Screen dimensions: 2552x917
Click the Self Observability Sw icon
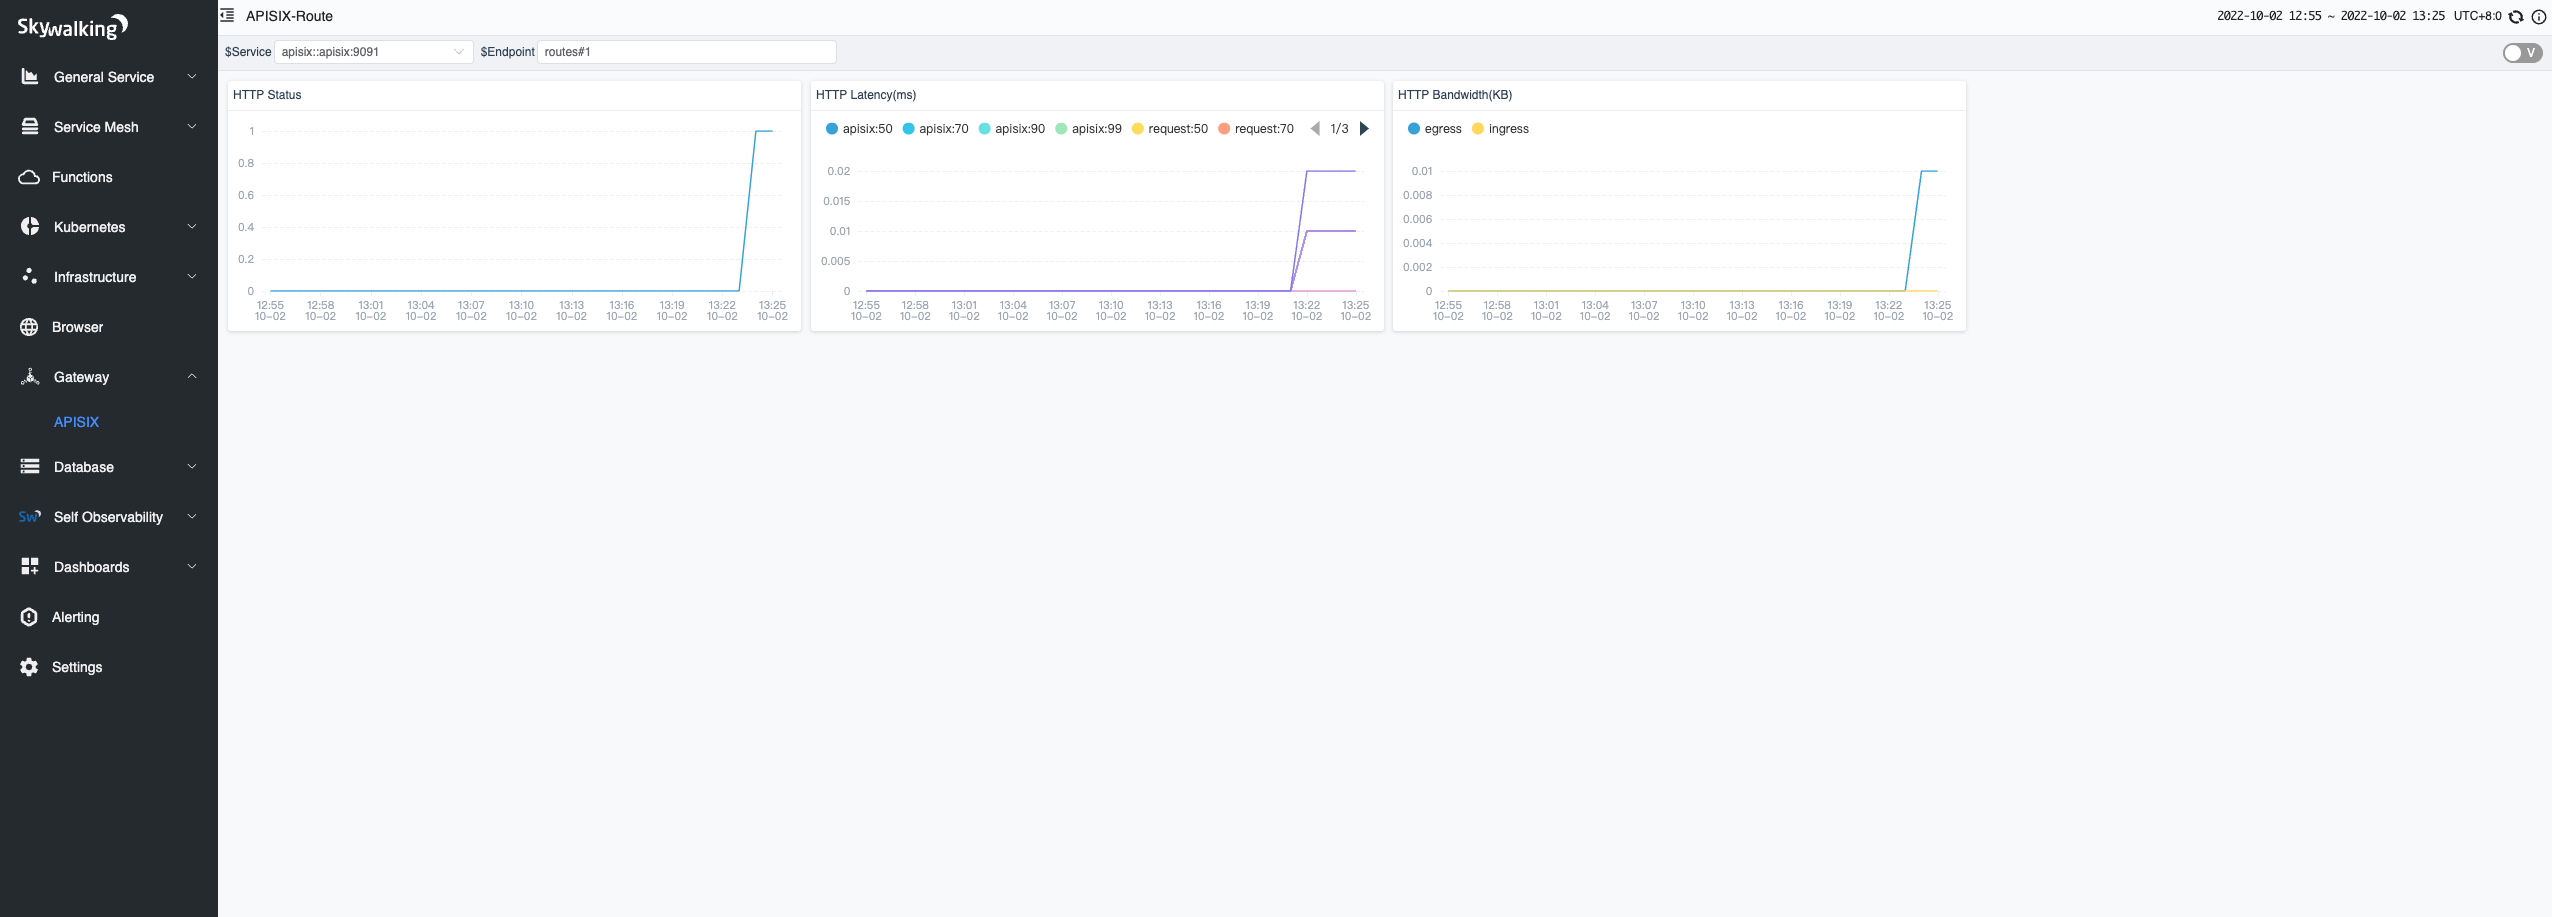(x=30, y=517)
